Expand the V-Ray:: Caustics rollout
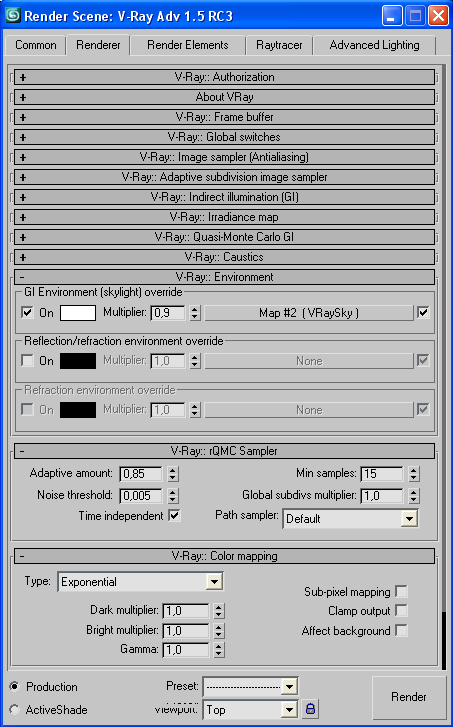This screenshot has width=453, height=727. 224,257
